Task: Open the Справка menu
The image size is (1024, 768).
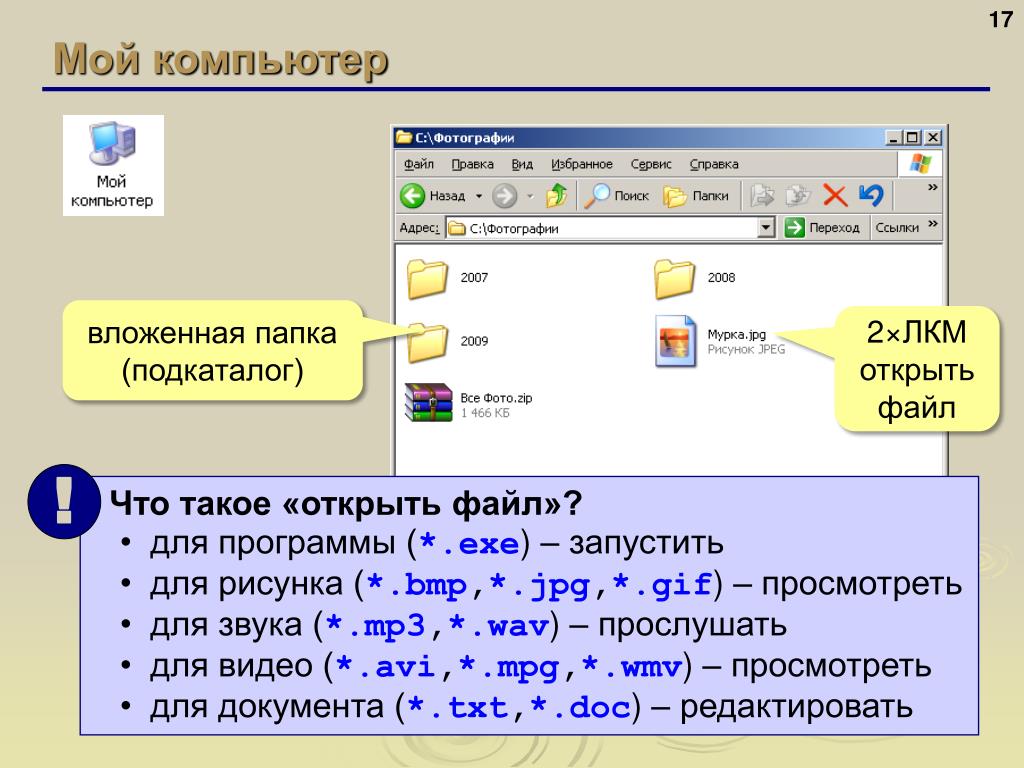Action: click(x=714, y=164)
